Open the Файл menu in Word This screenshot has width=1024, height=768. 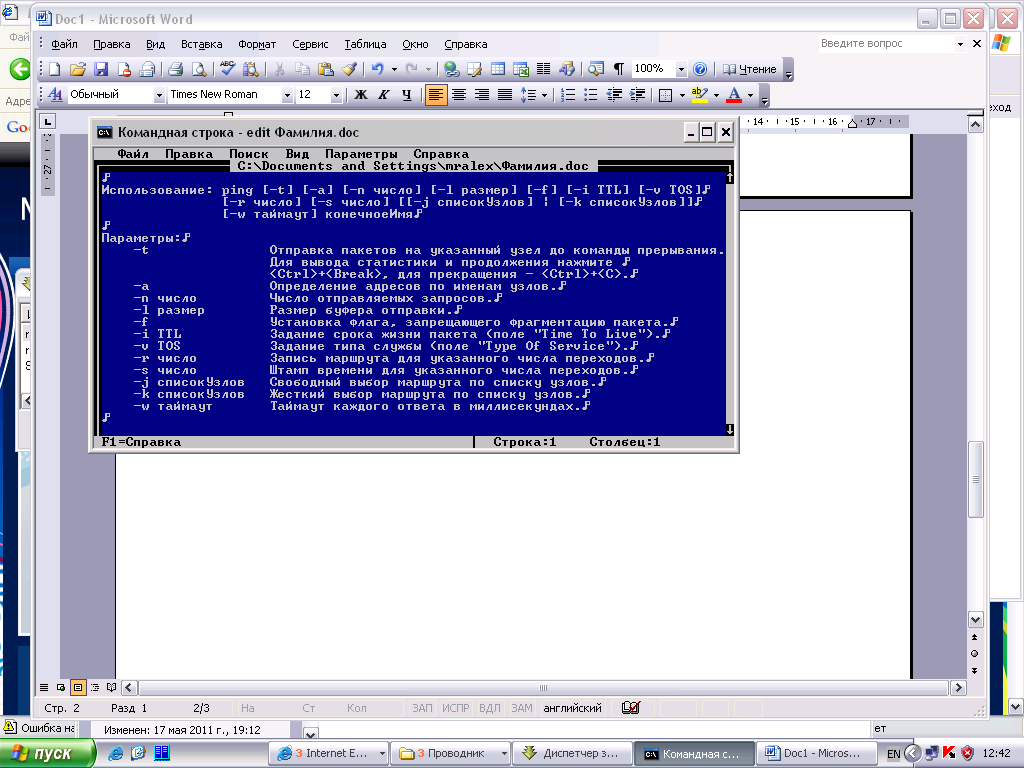[64, 44]
